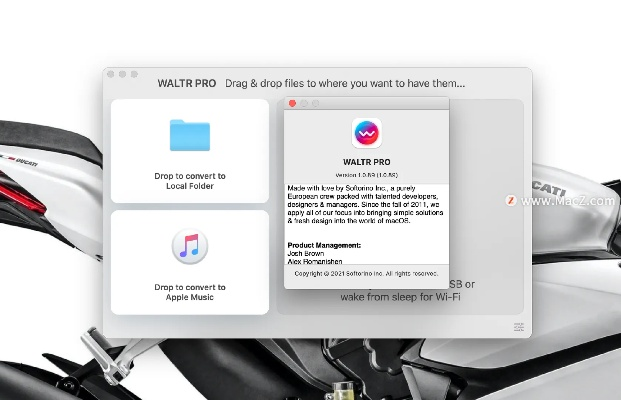
Task: Select the 'Drop to convert to Apple Music' label
Action: click(190, 292)
